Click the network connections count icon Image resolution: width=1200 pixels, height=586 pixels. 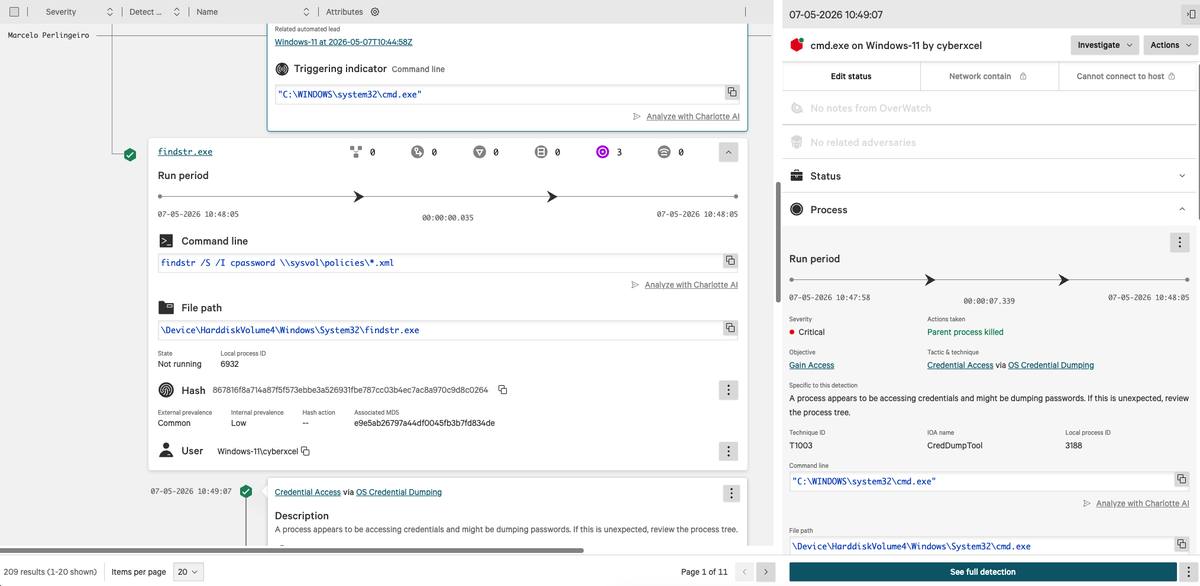click(x=664, y=152)
